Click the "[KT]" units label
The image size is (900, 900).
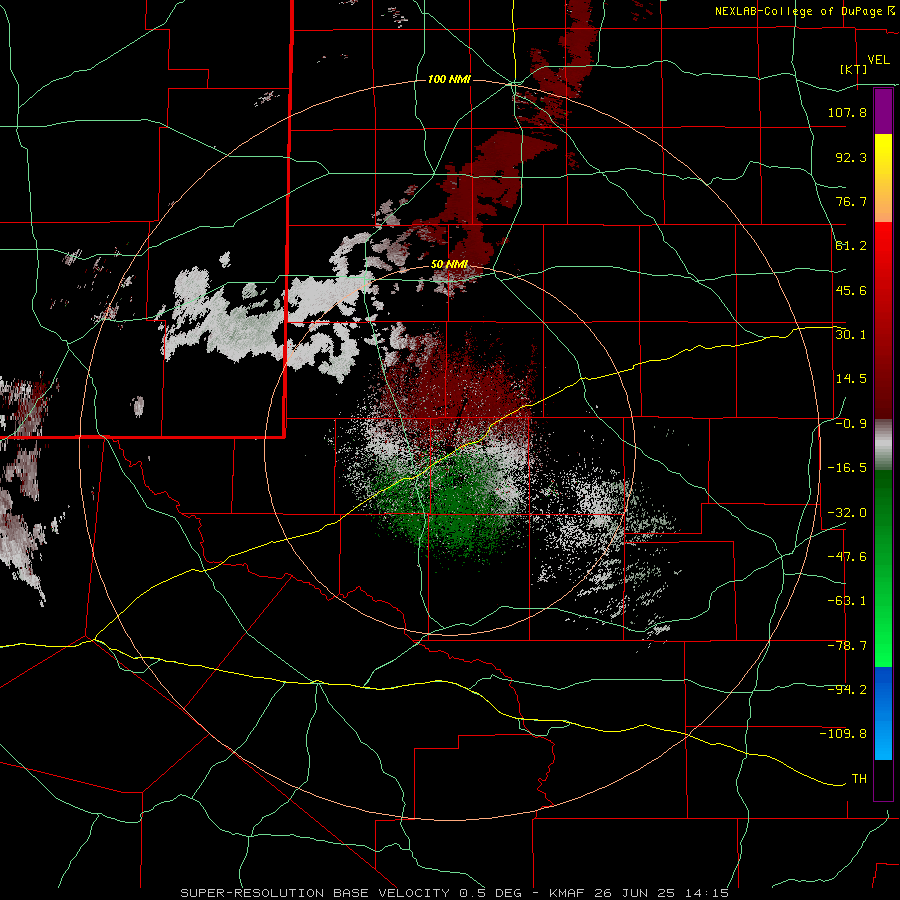click(x=853, y=69)
